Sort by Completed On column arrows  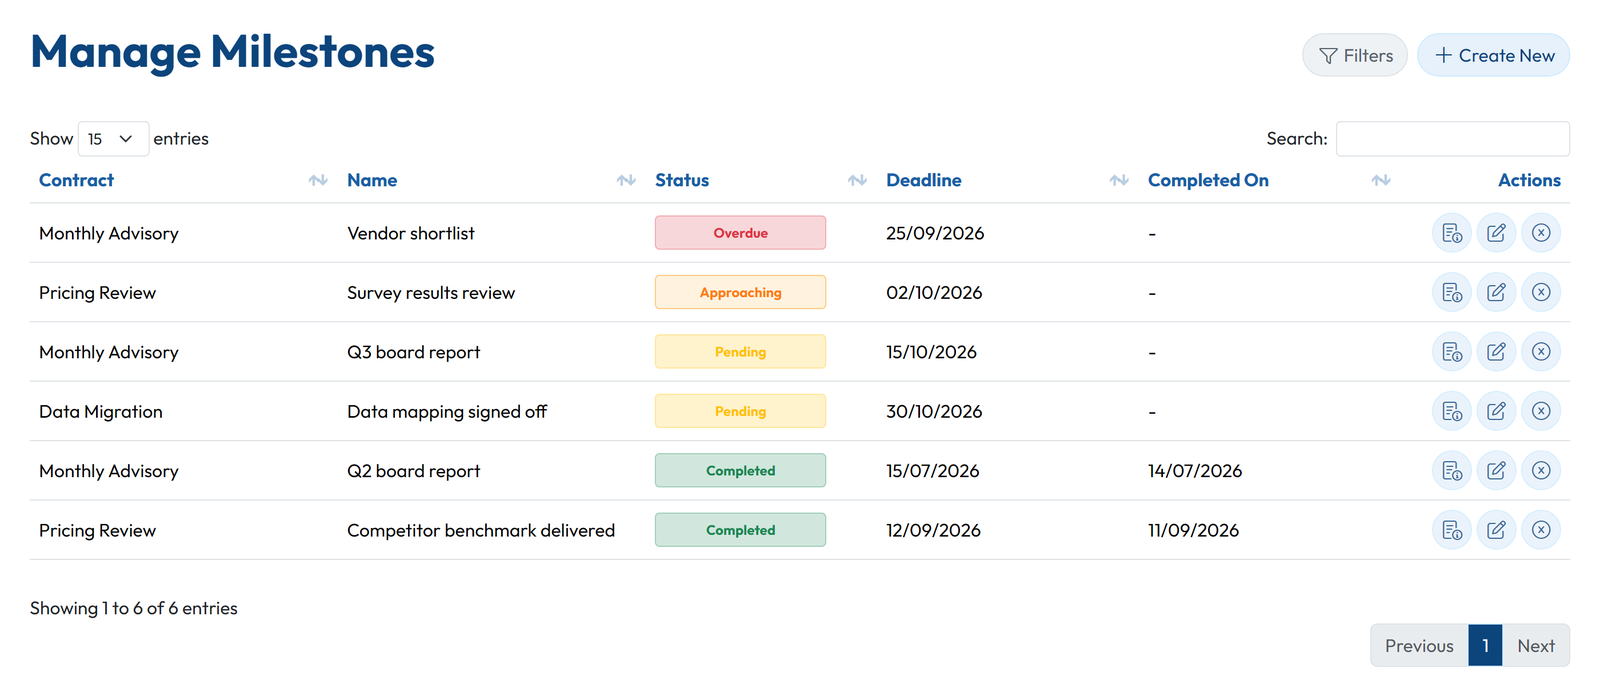pyautogui.click(x=1381, y=180)
